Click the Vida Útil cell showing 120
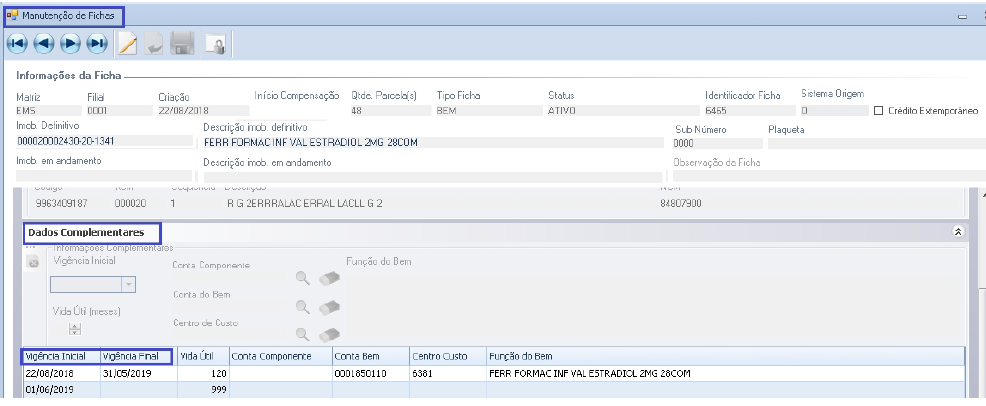 tap(203, 373)
